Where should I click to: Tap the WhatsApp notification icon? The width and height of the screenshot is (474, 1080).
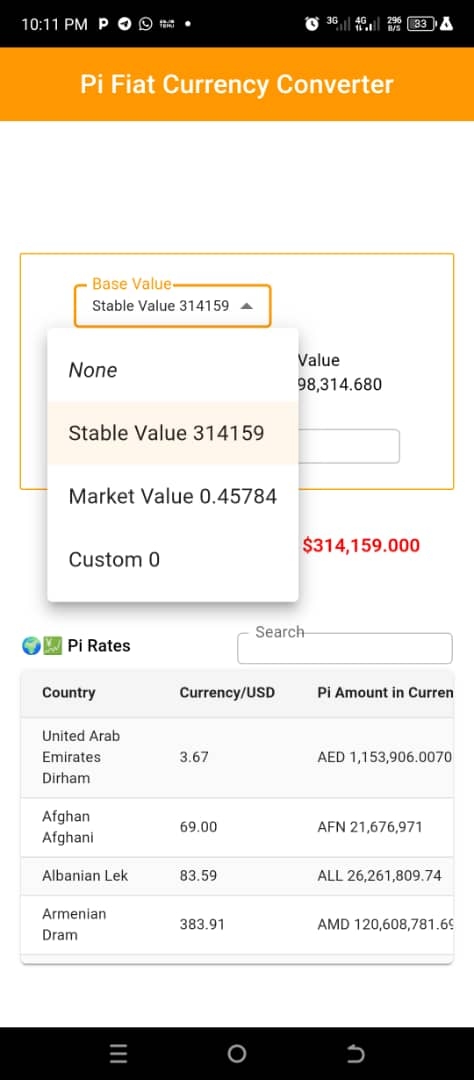tap(145, 24)
